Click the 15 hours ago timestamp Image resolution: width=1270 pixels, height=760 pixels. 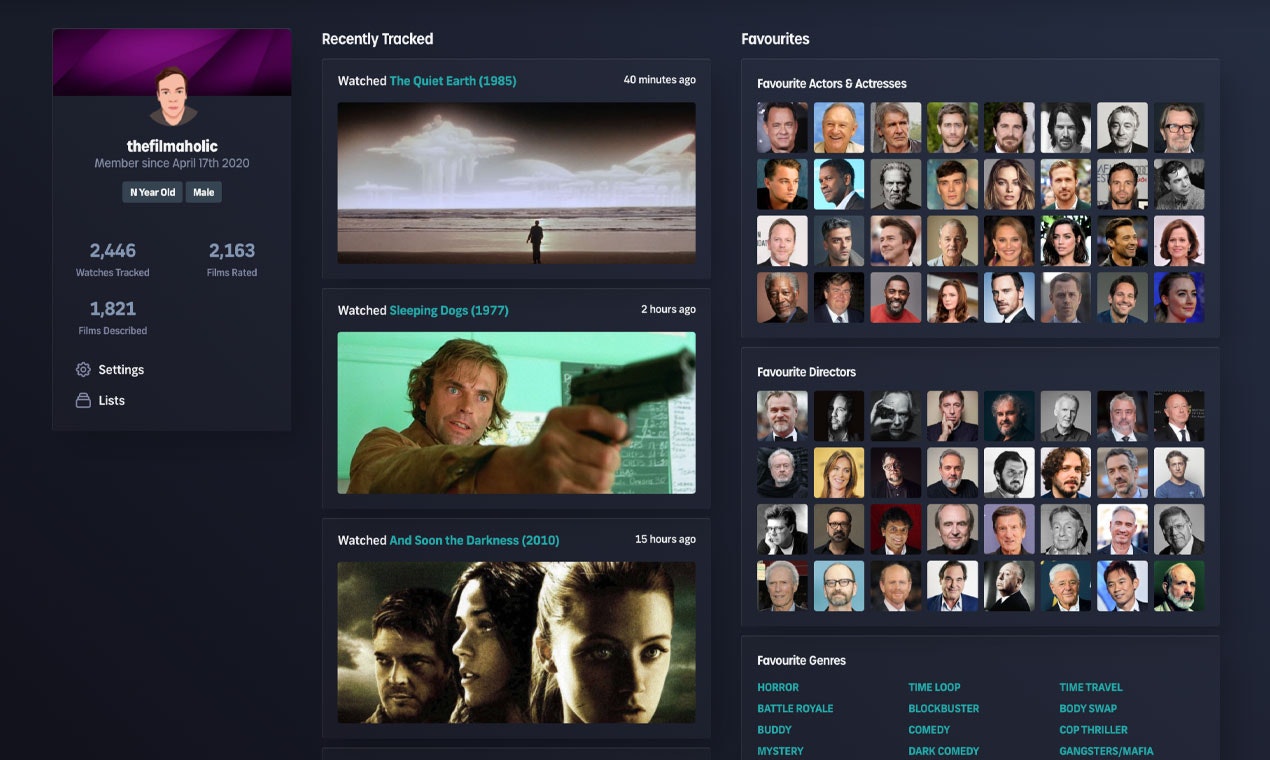coord(665,539)
